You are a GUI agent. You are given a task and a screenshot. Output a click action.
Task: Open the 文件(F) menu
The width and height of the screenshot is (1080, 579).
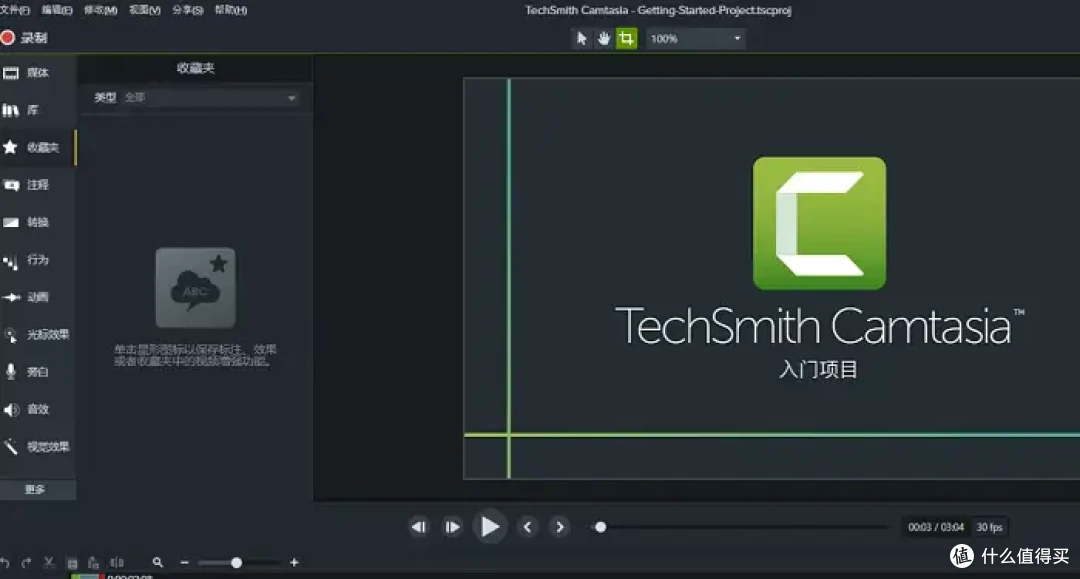coord(14,10)
